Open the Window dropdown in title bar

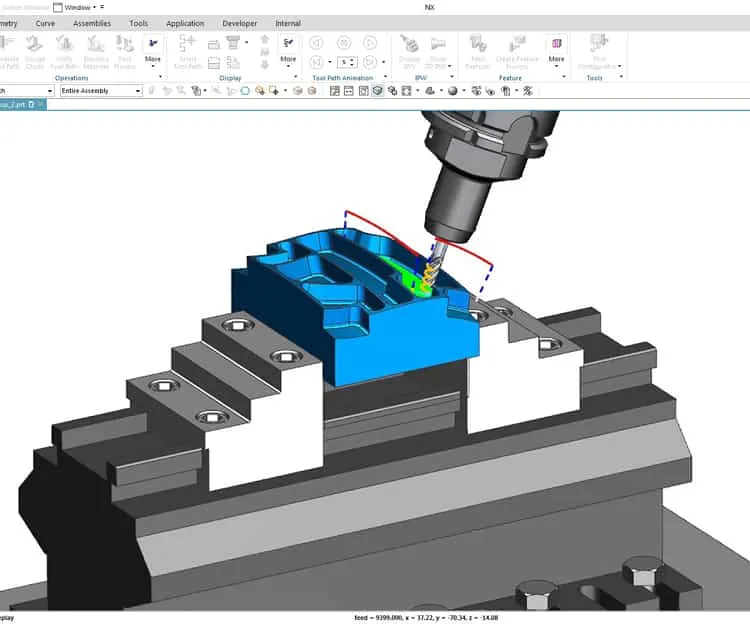click(x=77, y=7)
